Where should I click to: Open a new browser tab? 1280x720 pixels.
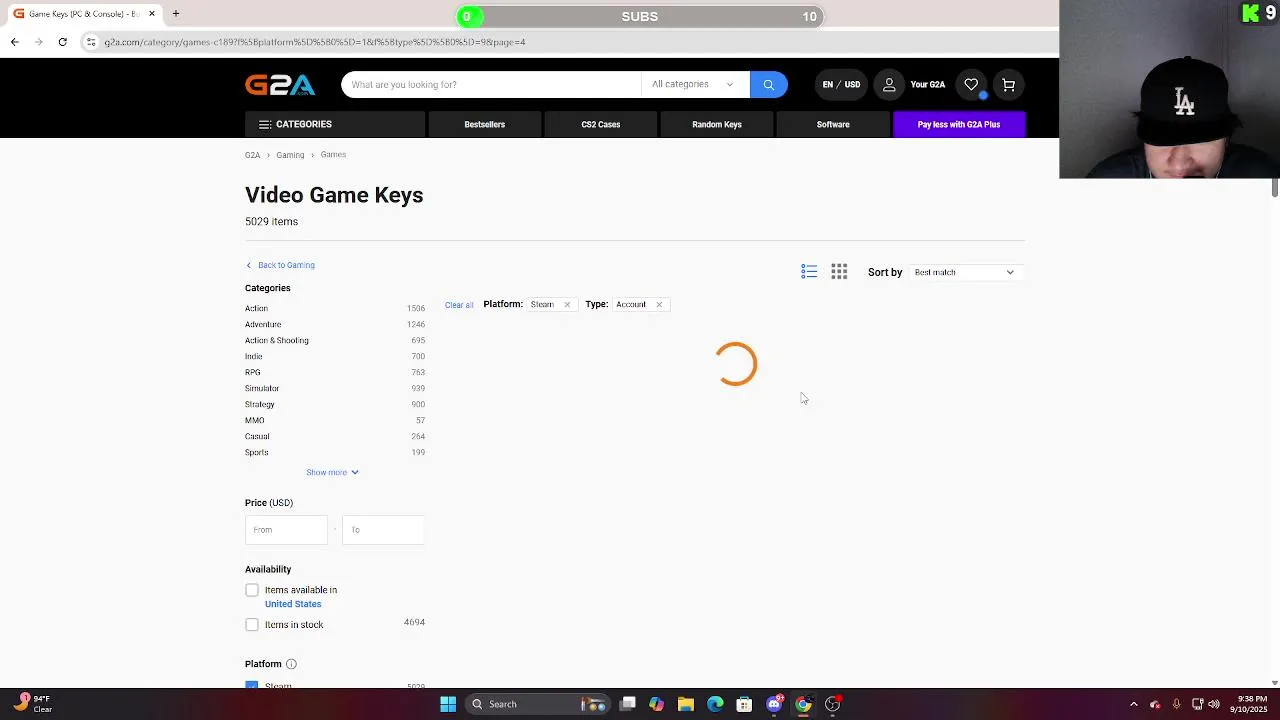(176, 14)
